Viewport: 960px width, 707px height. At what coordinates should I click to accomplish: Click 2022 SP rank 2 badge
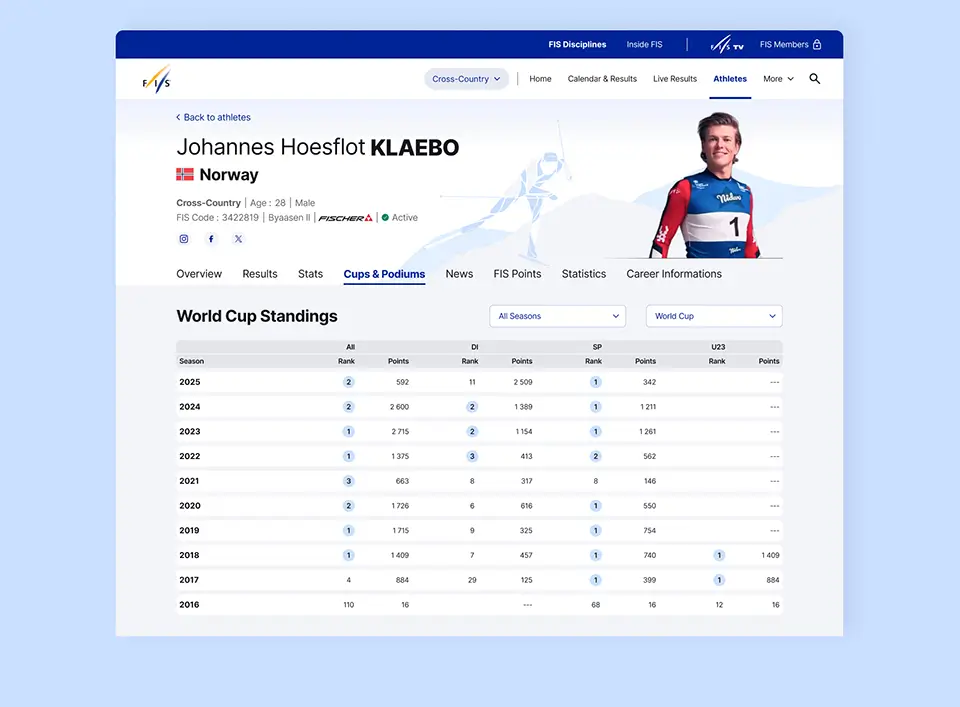coord(596,456)
